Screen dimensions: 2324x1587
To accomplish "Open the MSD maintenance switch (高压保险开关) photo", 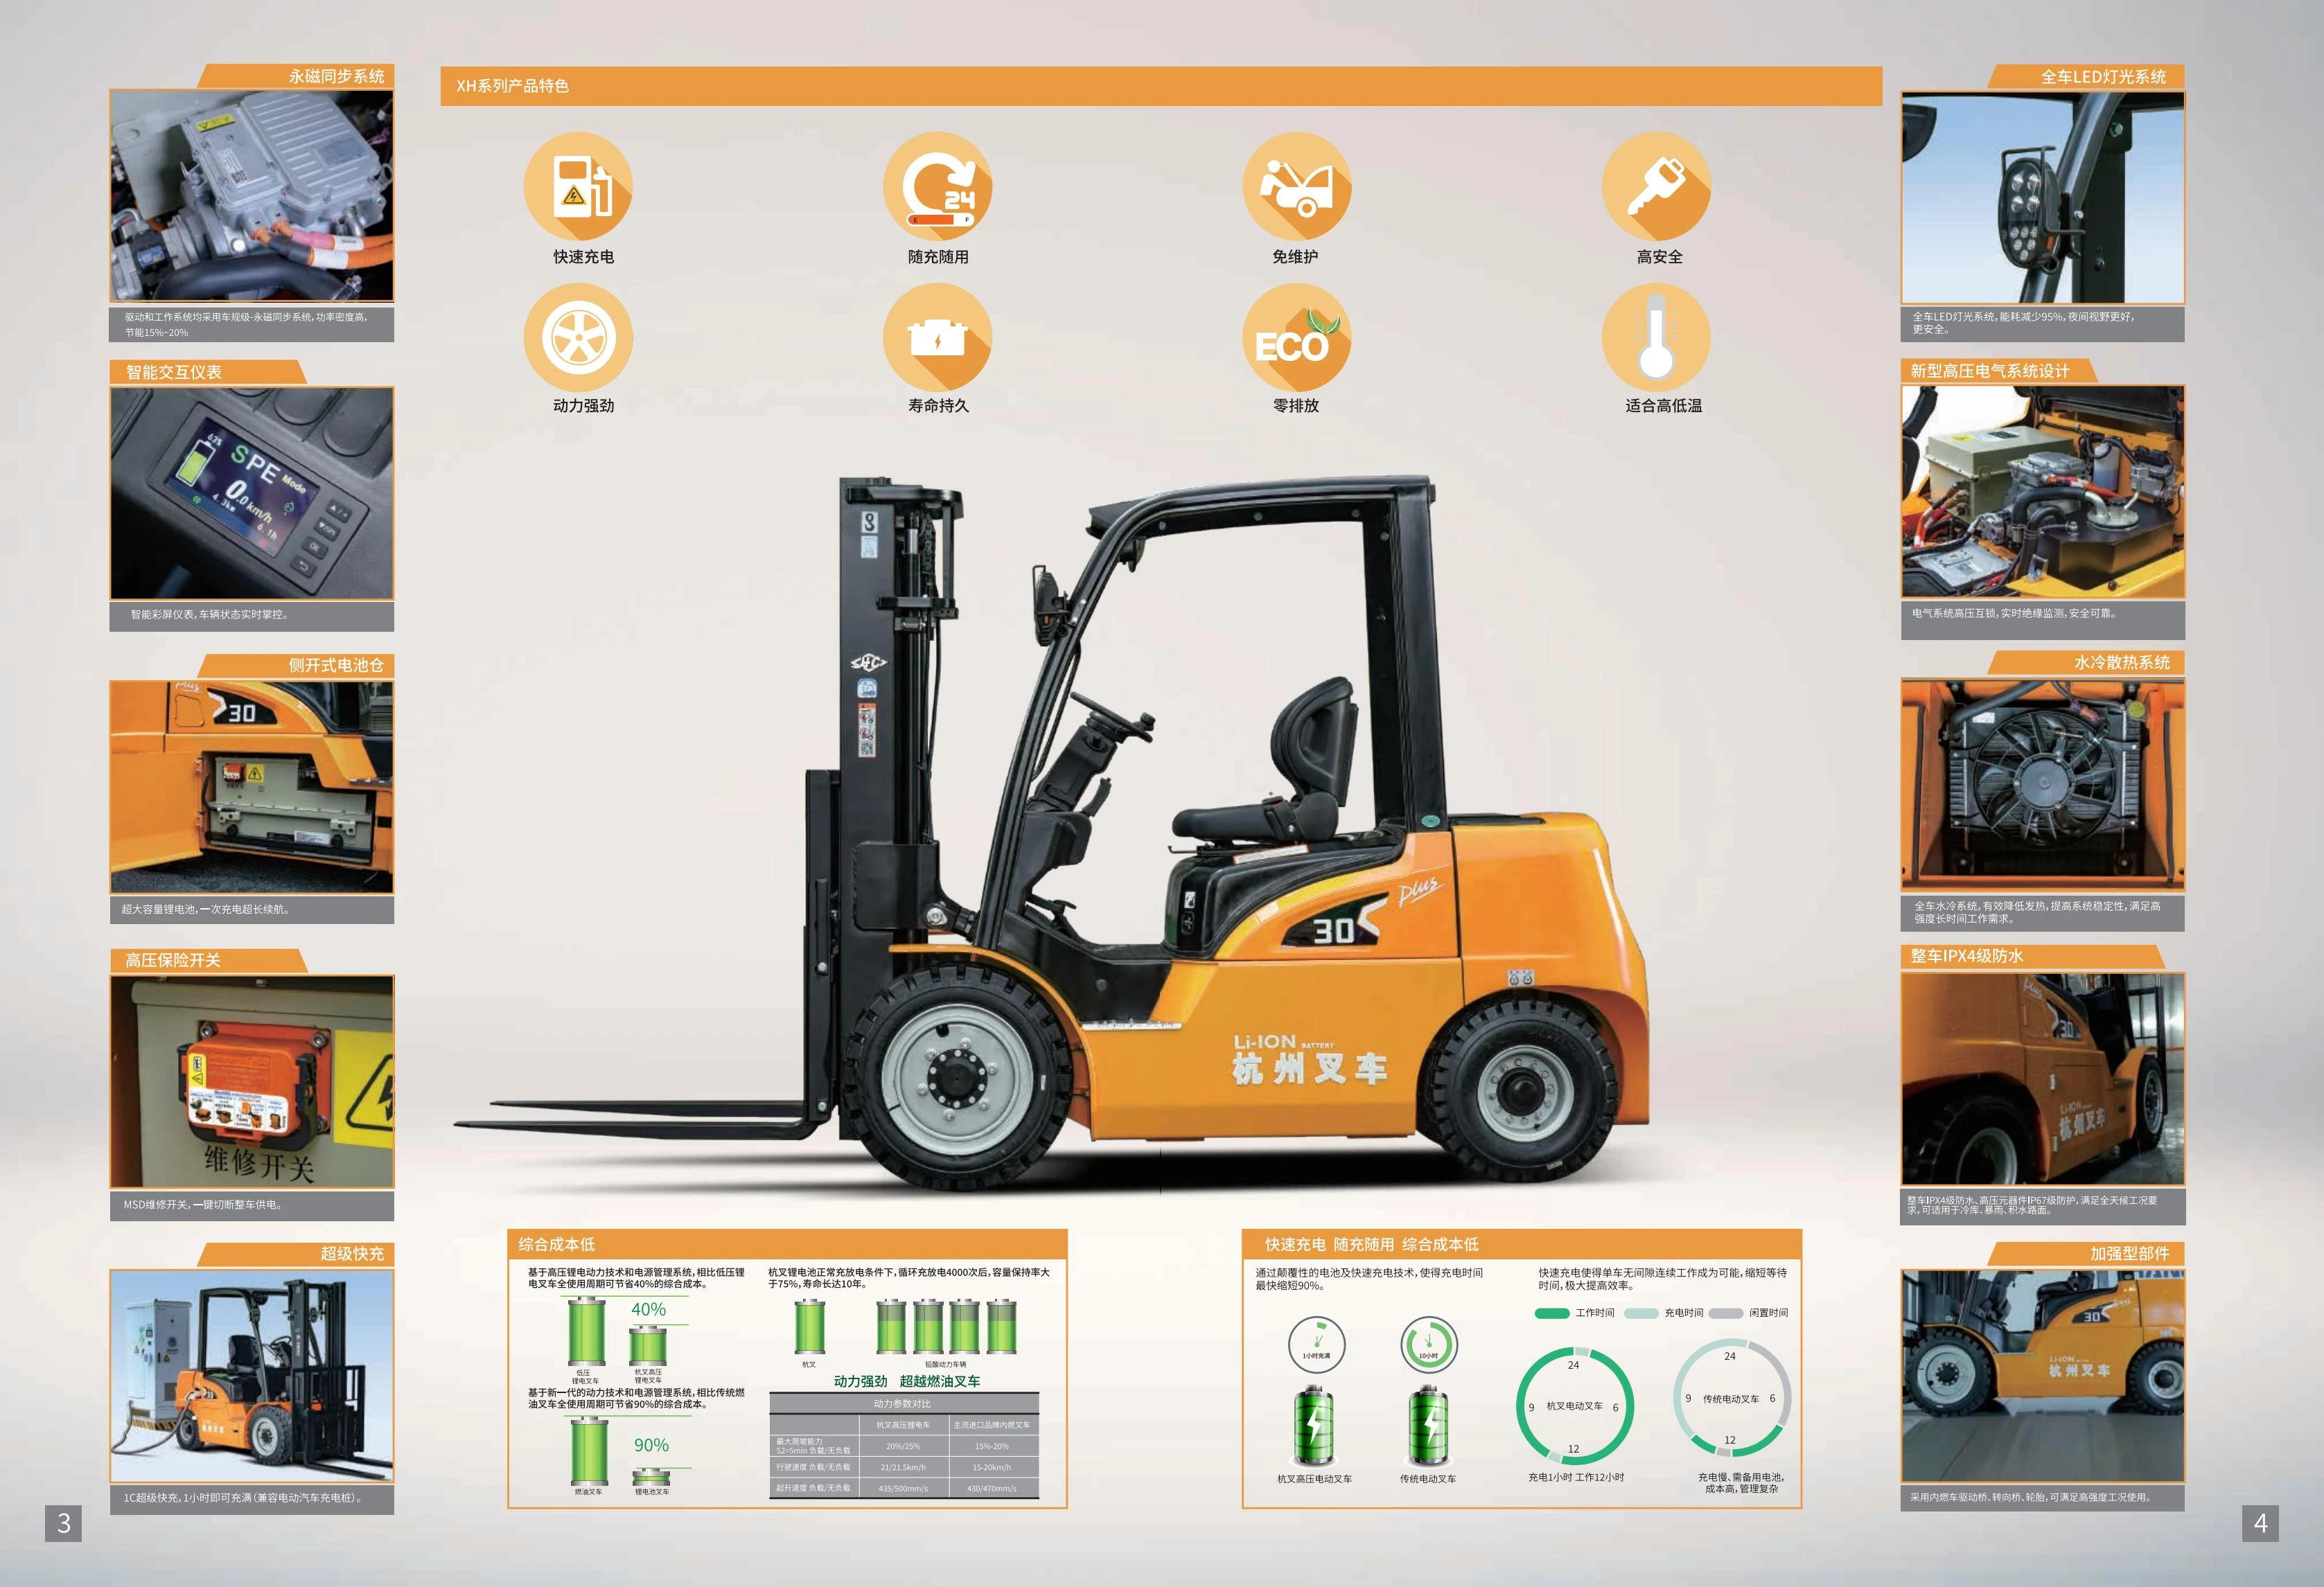I will (251, 1081).
